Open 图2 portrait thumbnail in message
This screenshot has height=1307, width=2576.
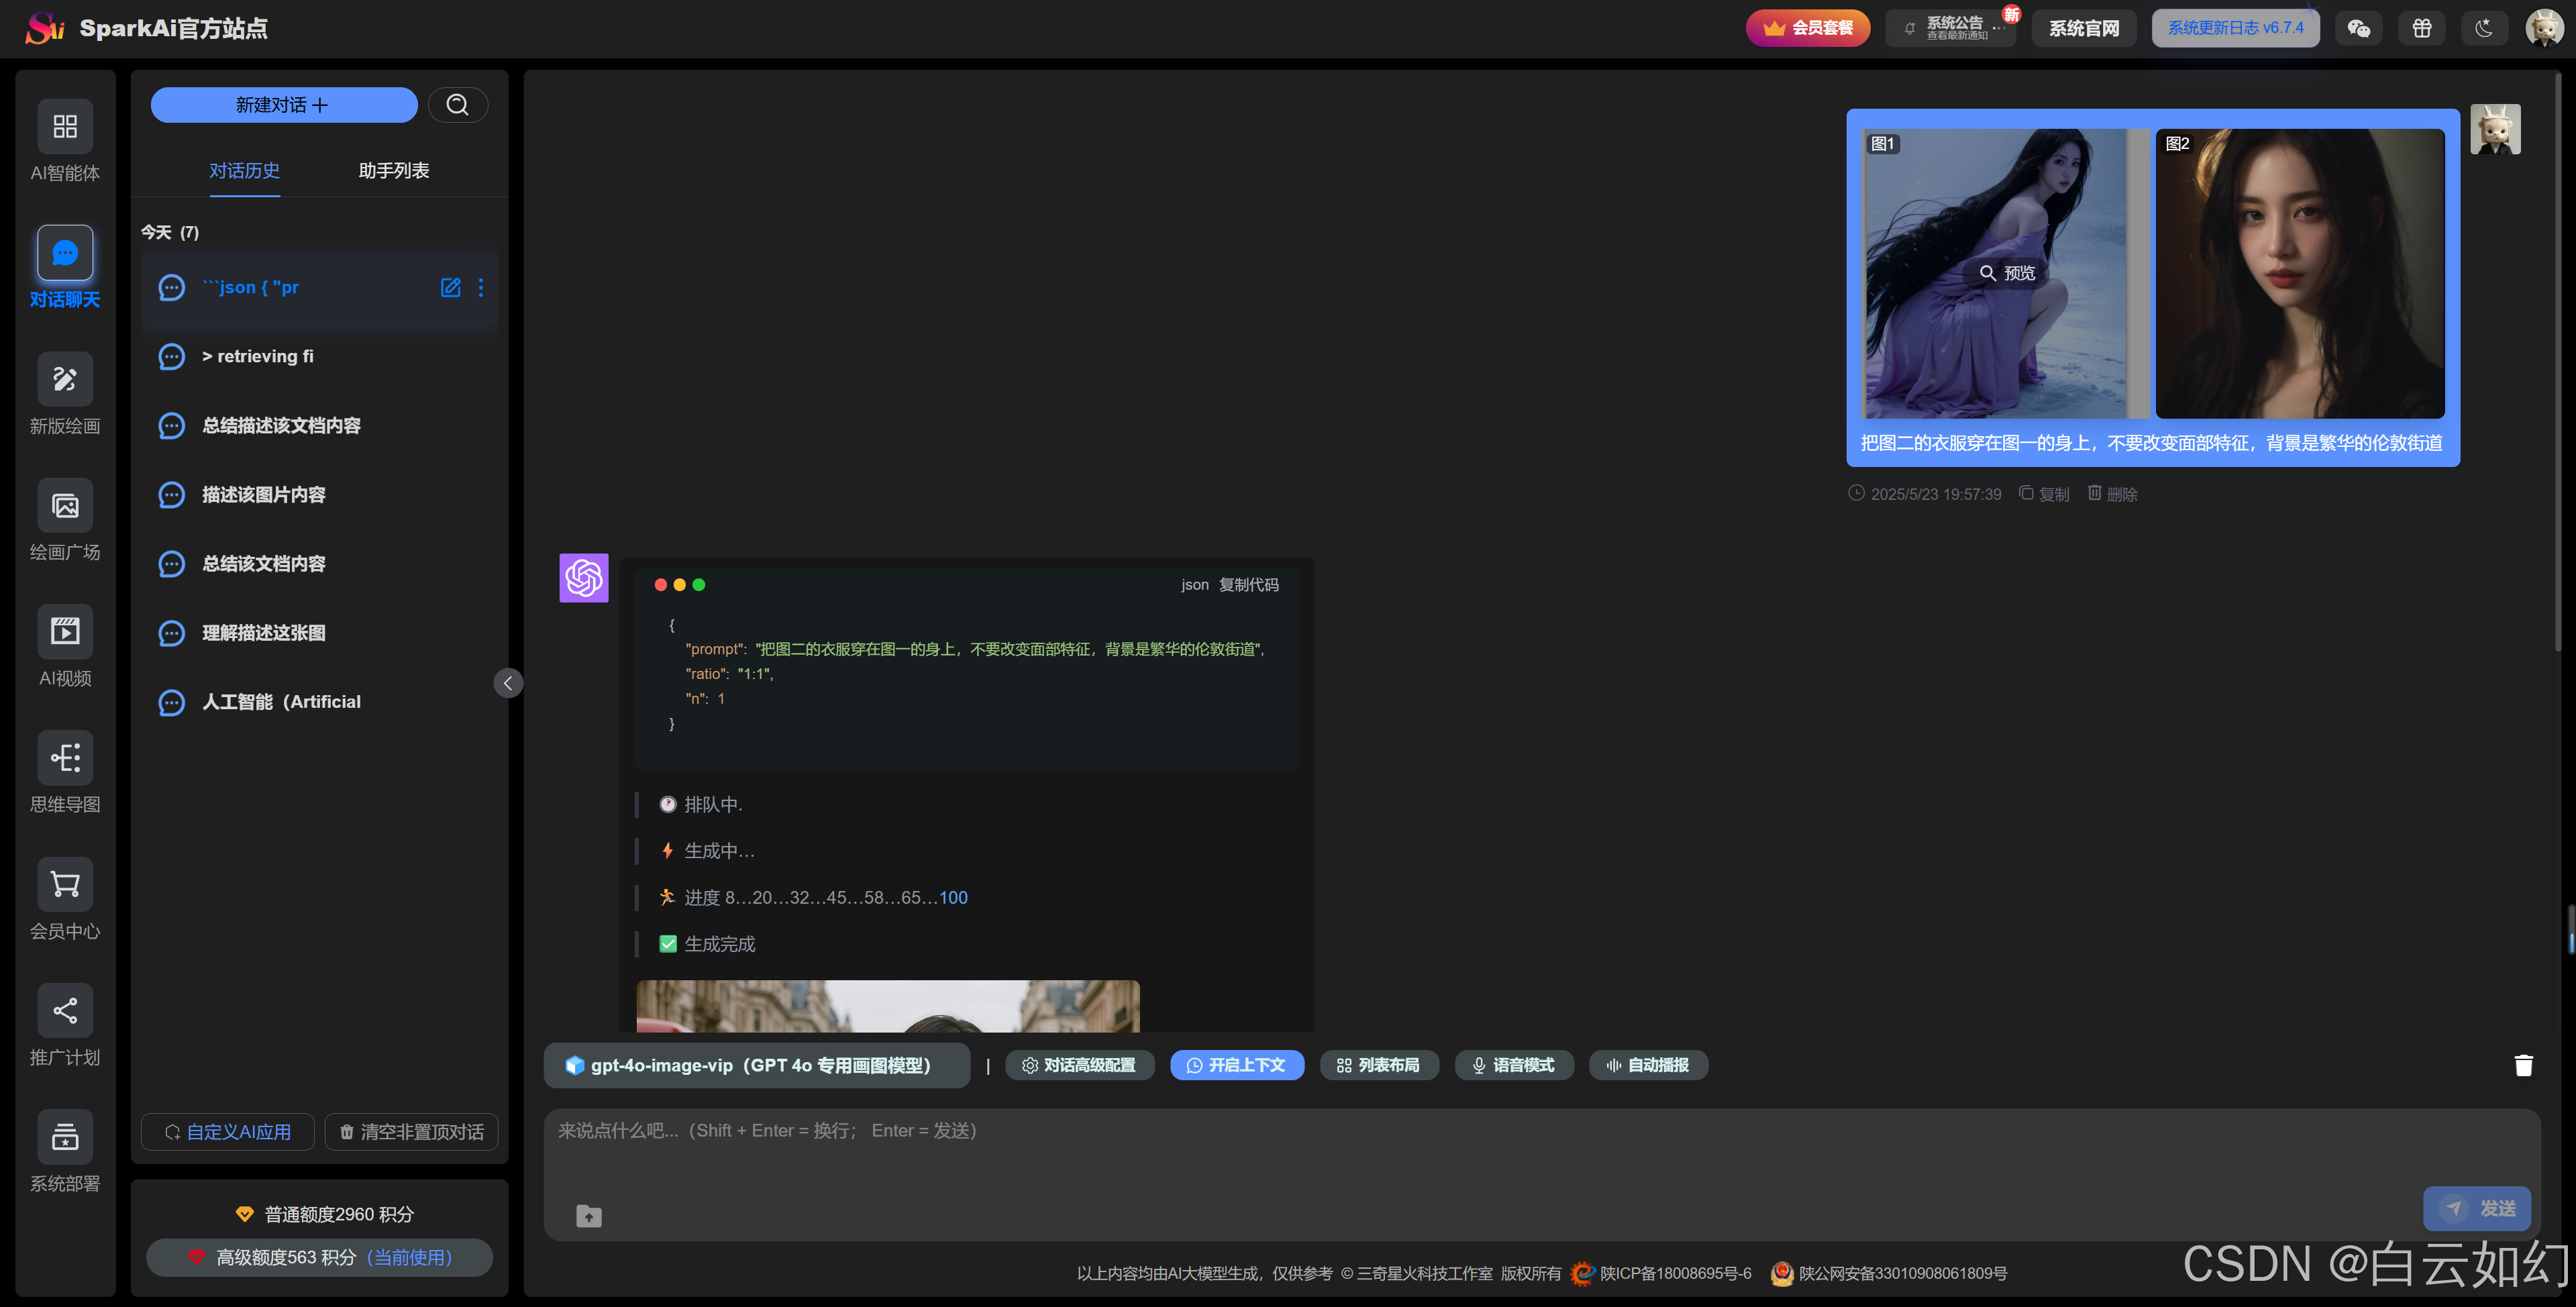point(2300,273)
